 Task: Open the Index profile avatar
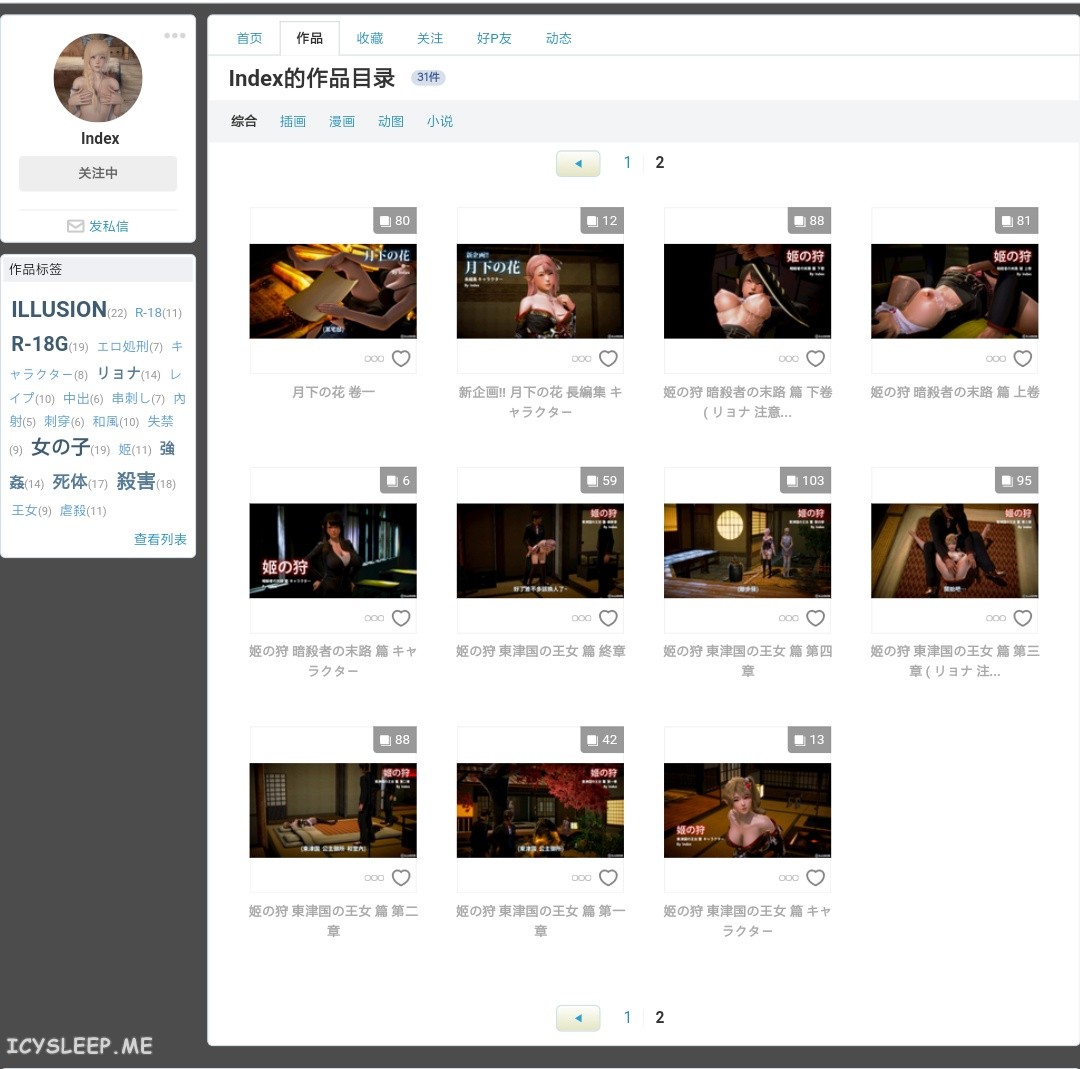tap(98, 78)
